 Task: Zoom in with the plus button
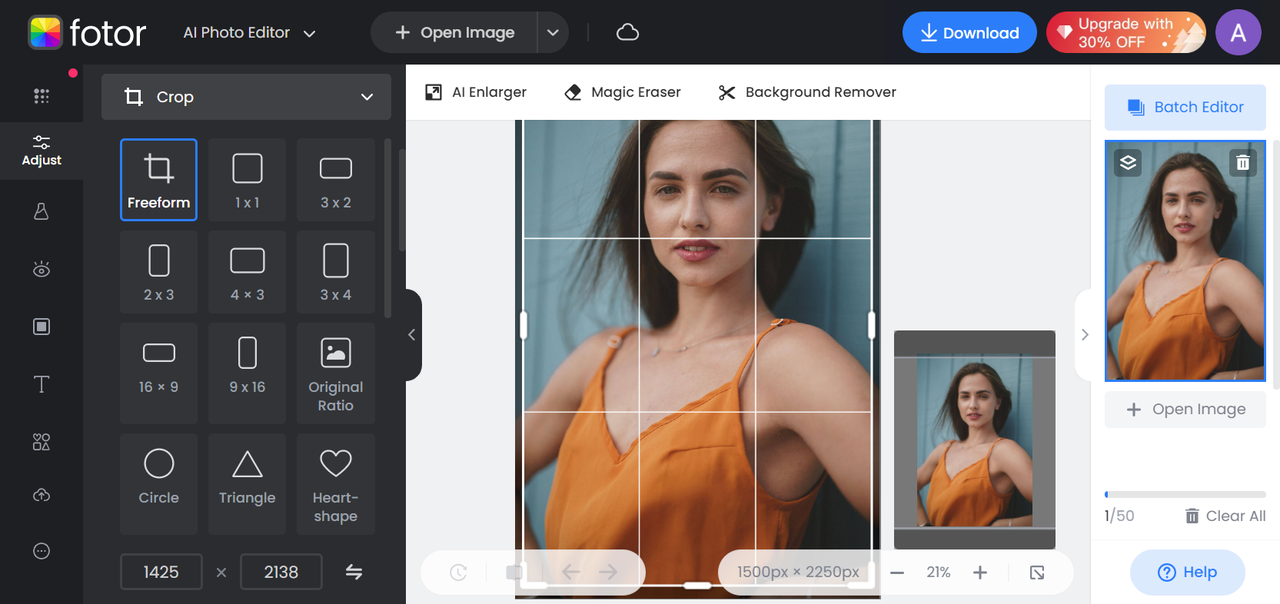pos(980,573)
